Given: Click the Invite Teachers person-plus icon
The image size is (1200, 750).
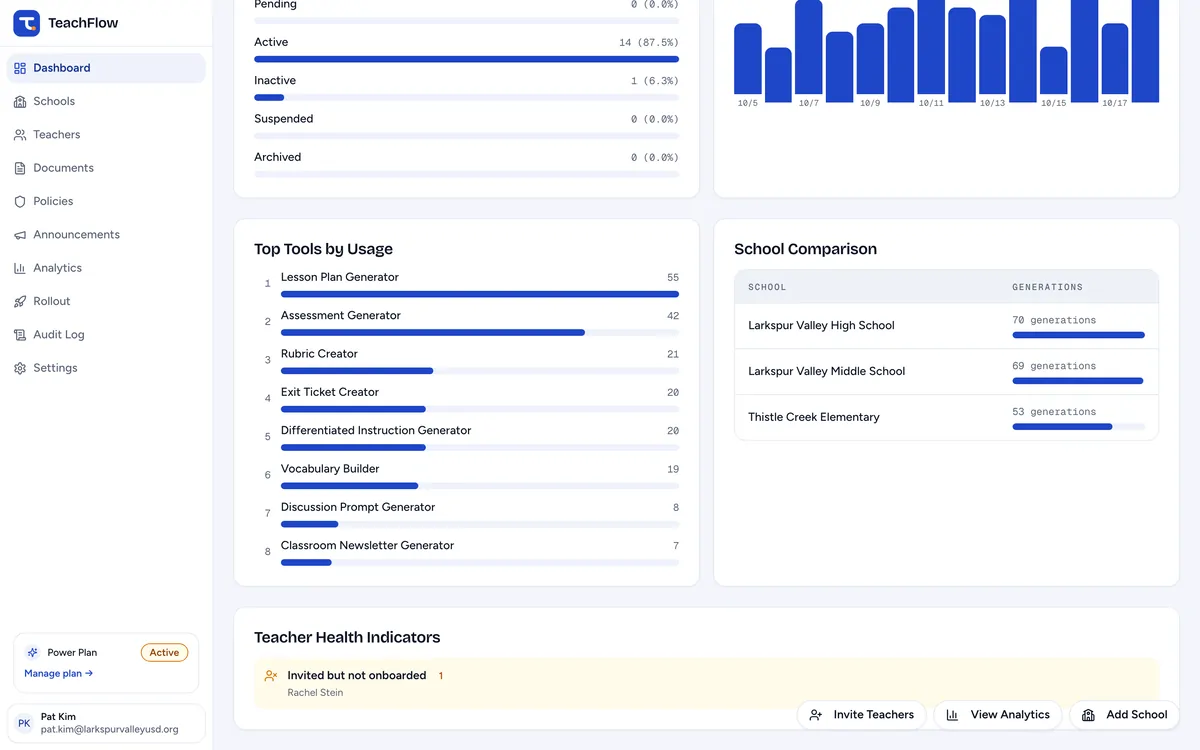Looking at the screenshot, I should pyautogui.click(x=816, y=715).
